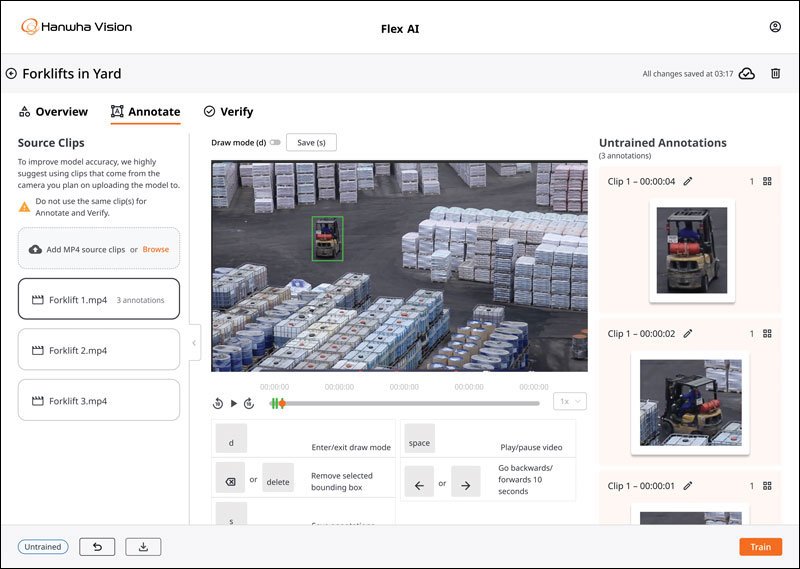
Task: Click the orange Train button
Action: pyautogui.click(x=760, y=547)
